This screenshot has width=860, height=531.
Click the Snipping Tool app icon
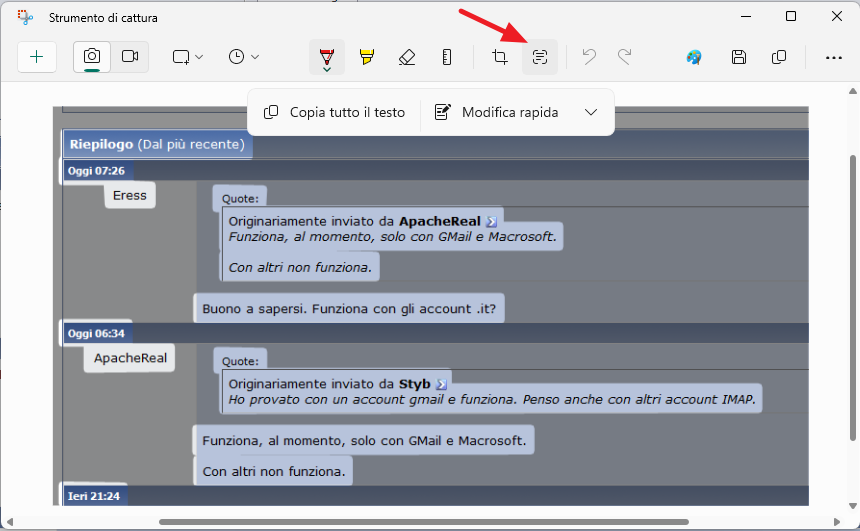(x=25, y=18)
